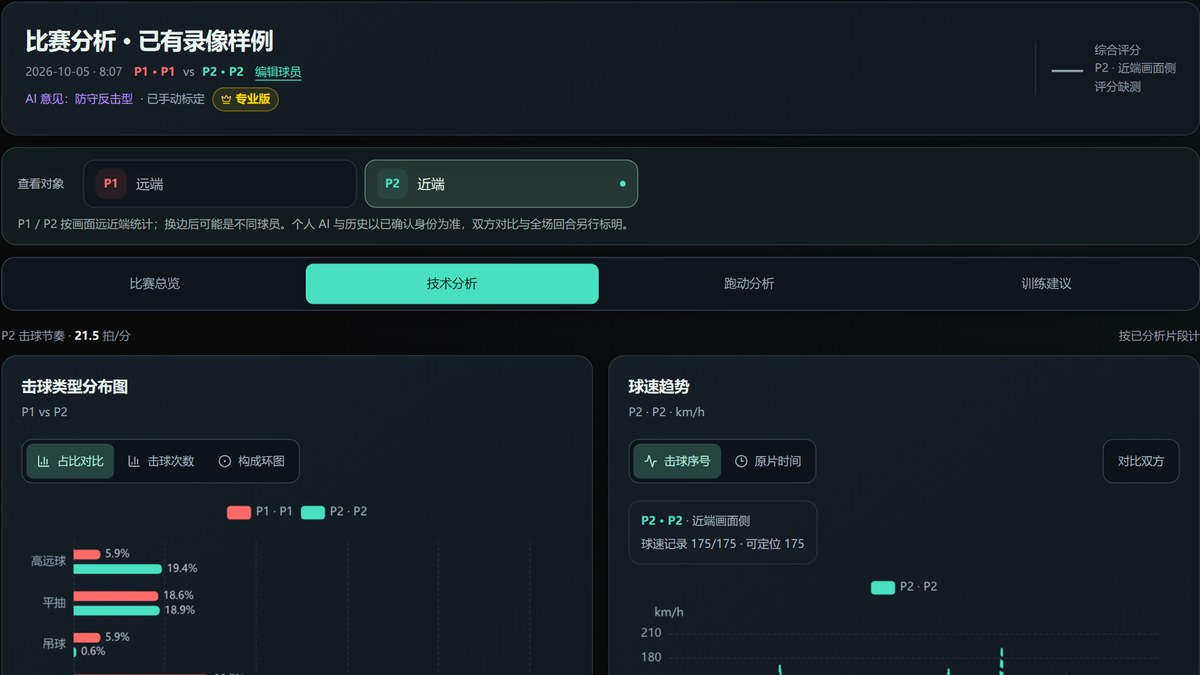Click the 高远球 P1 bar at 5.9%
Image resolution: width=1200 pixels, height=675 pixels.
coord(86,554)
